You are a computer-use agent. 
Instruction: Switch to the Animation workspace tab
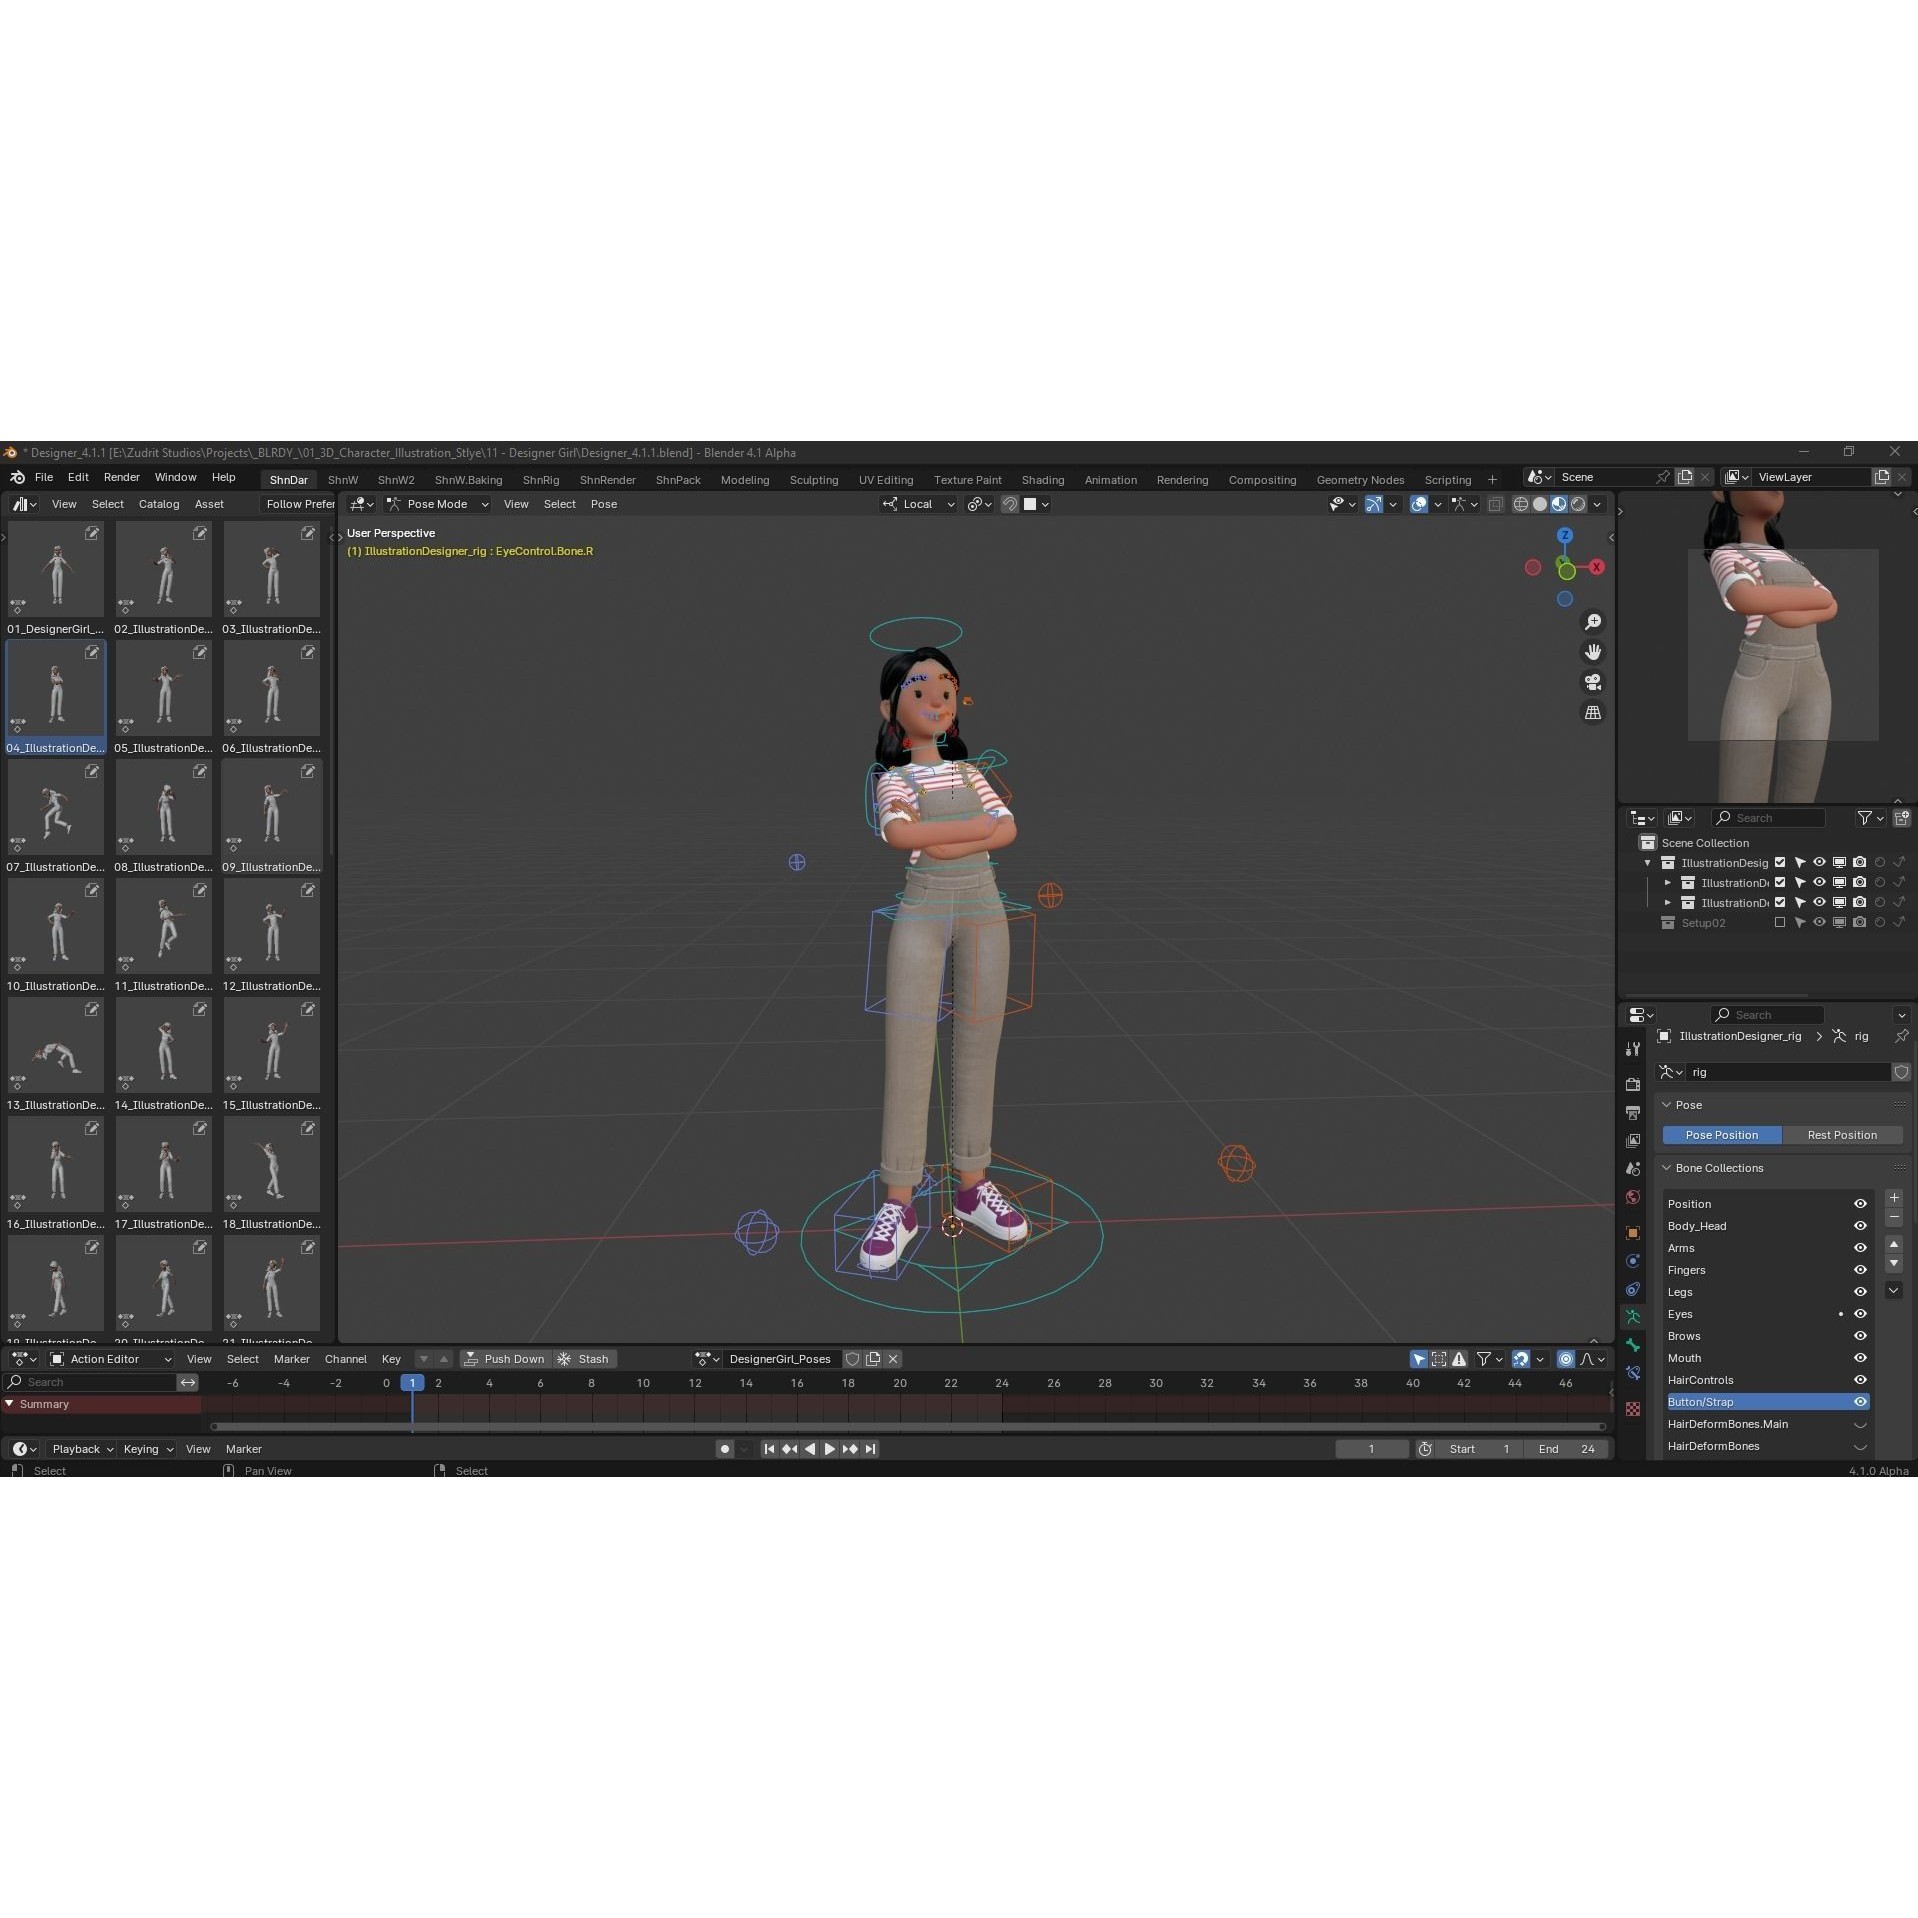click(1110, 480)
